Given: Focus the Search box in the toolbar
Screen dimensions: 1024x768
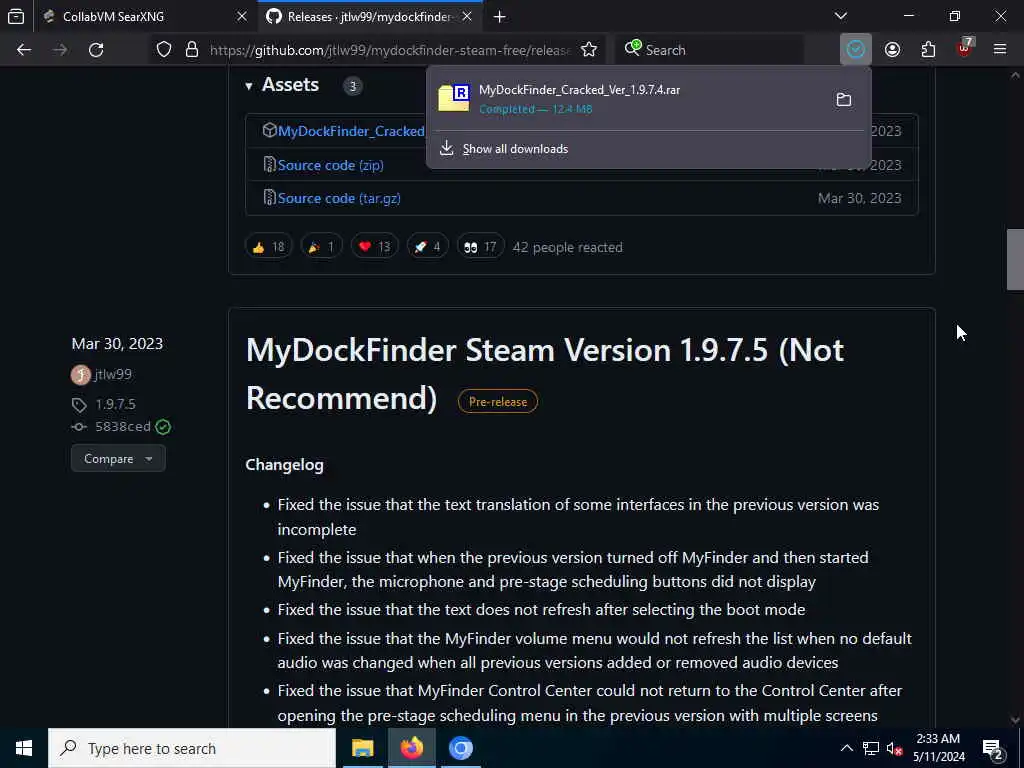Looking at the screenshot, I should [x=709, y=50].
